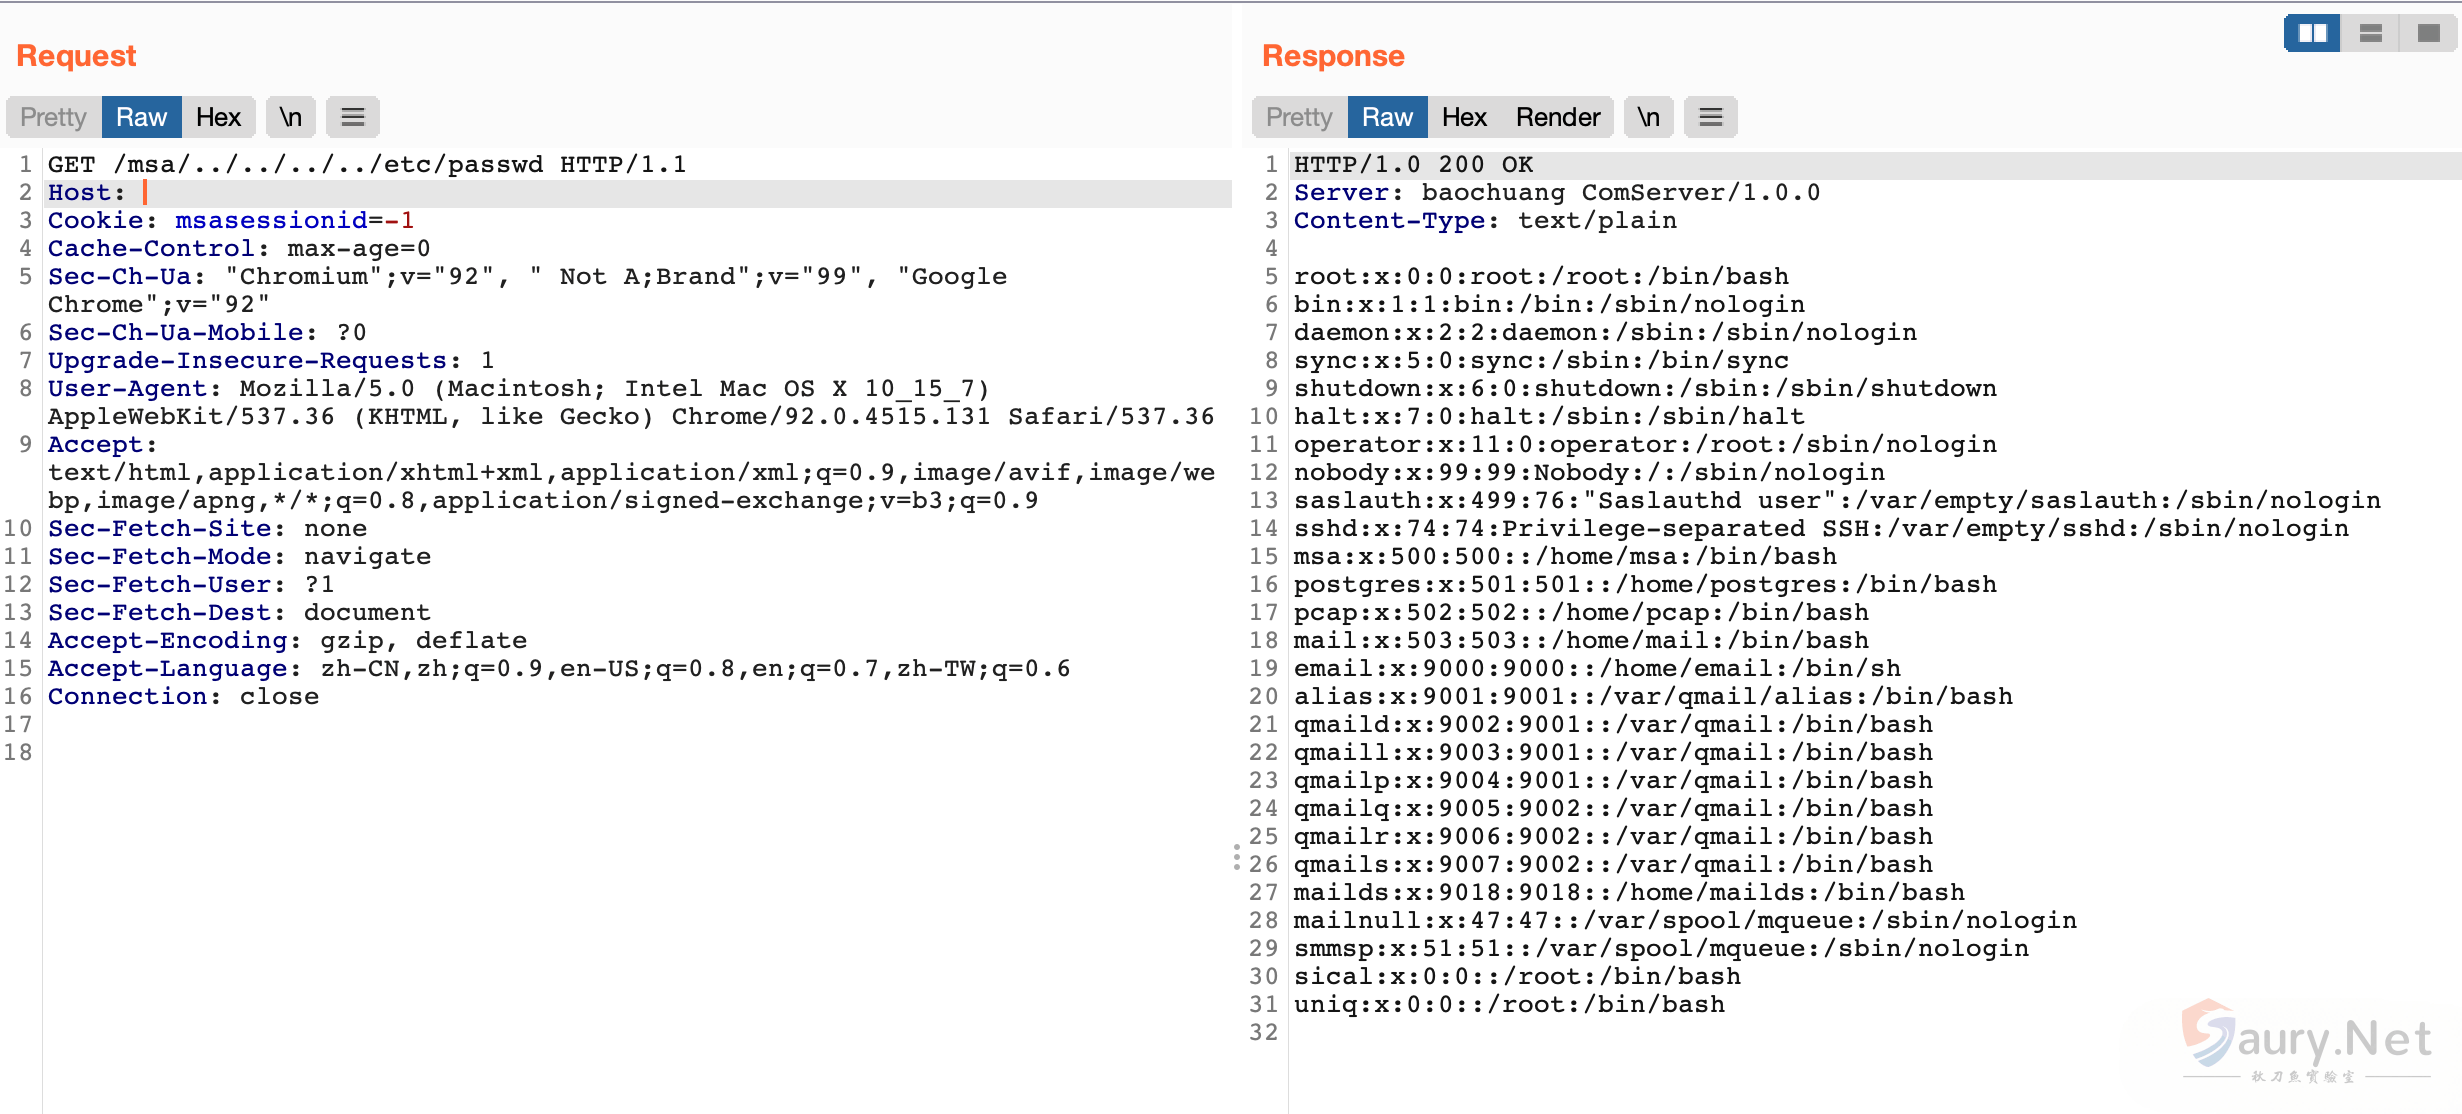Switch to combined single-pane layout icon
Screen dimensions: 2462x1114
[2428, 33]
